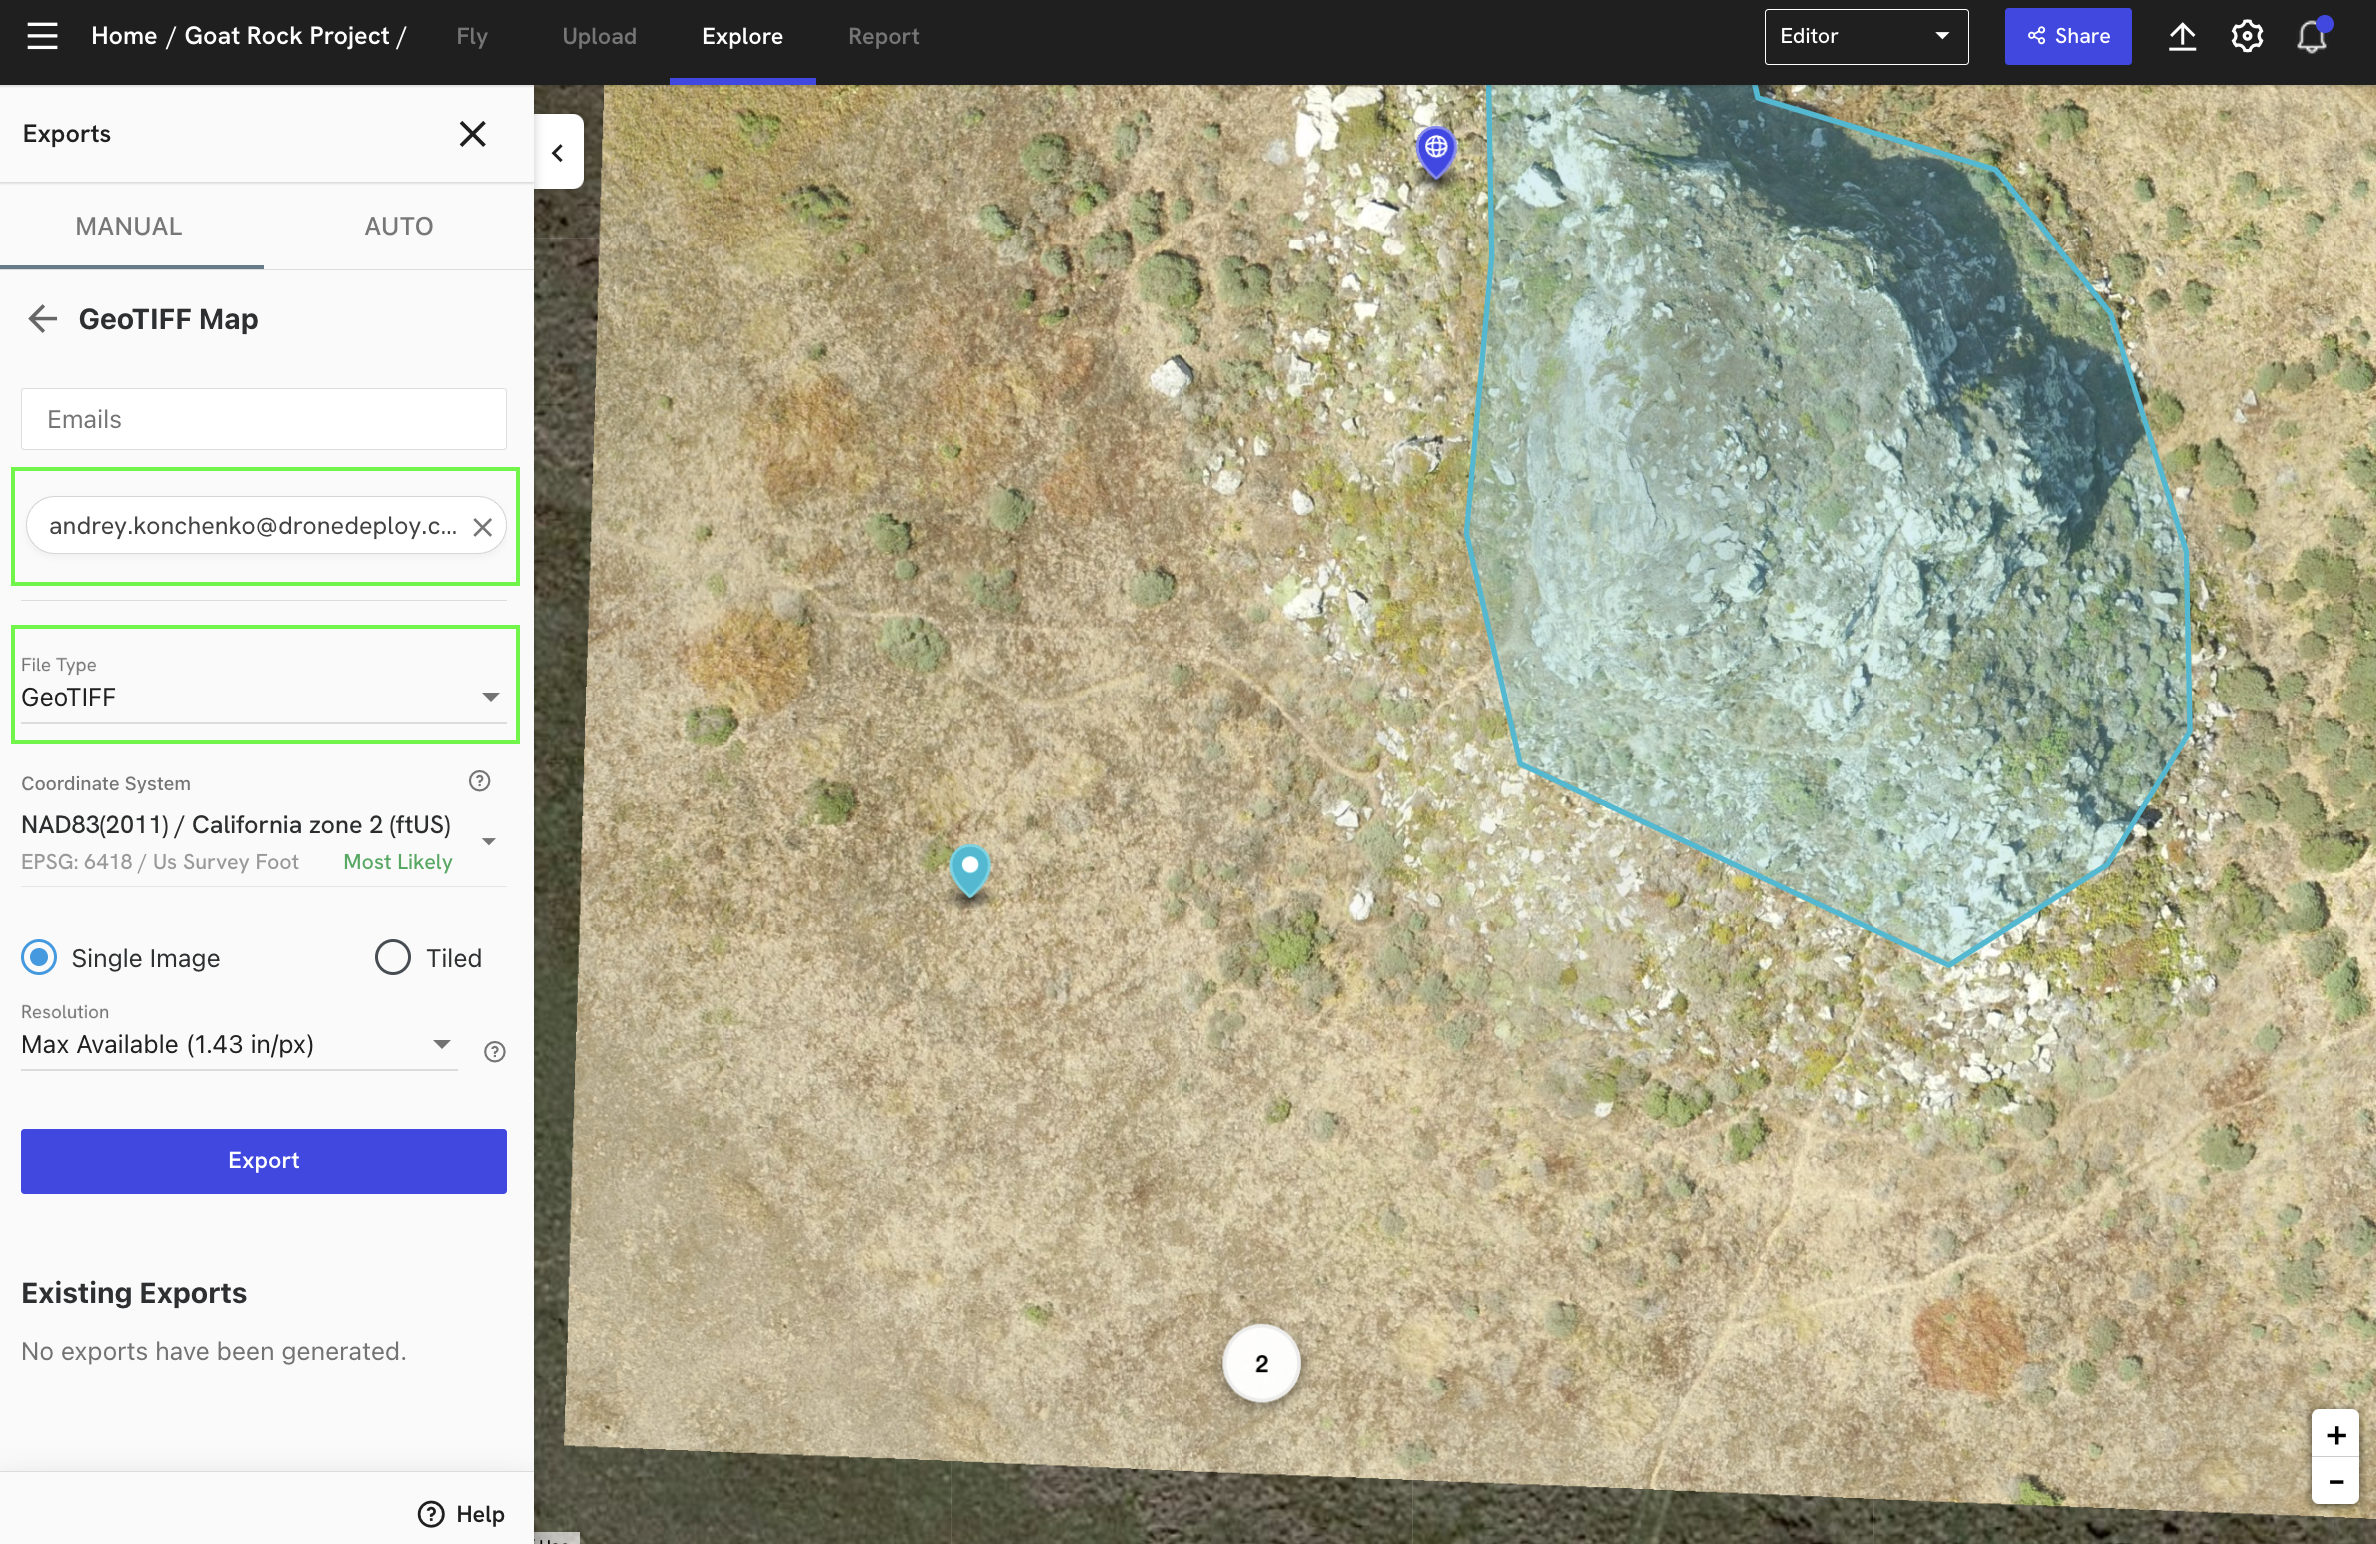Image resolution: width=2376 pixels, height=1544 pixels.
Task: Select the Single Image radio option
Action: click(39, 957)
